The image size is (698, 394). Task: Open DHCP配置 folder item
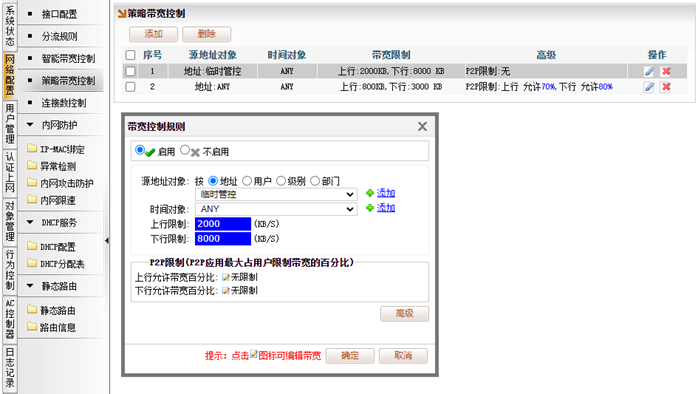[x=52, y=247]
